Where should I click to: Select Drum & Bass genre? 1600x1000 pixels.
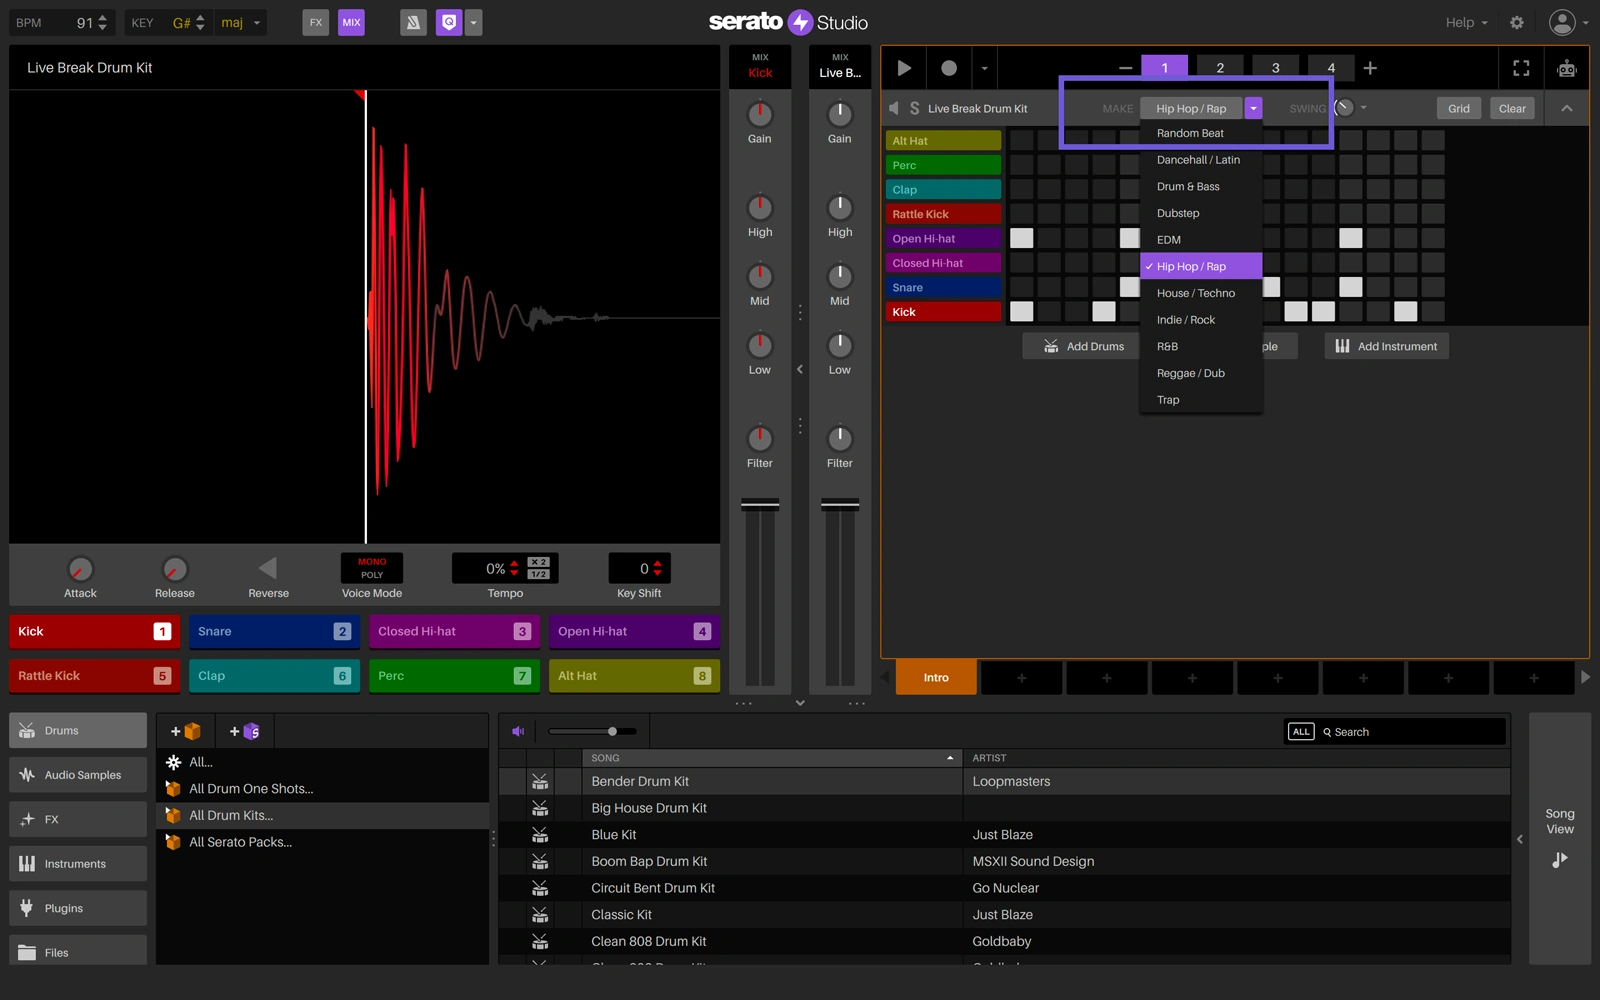click(1201, 187)
